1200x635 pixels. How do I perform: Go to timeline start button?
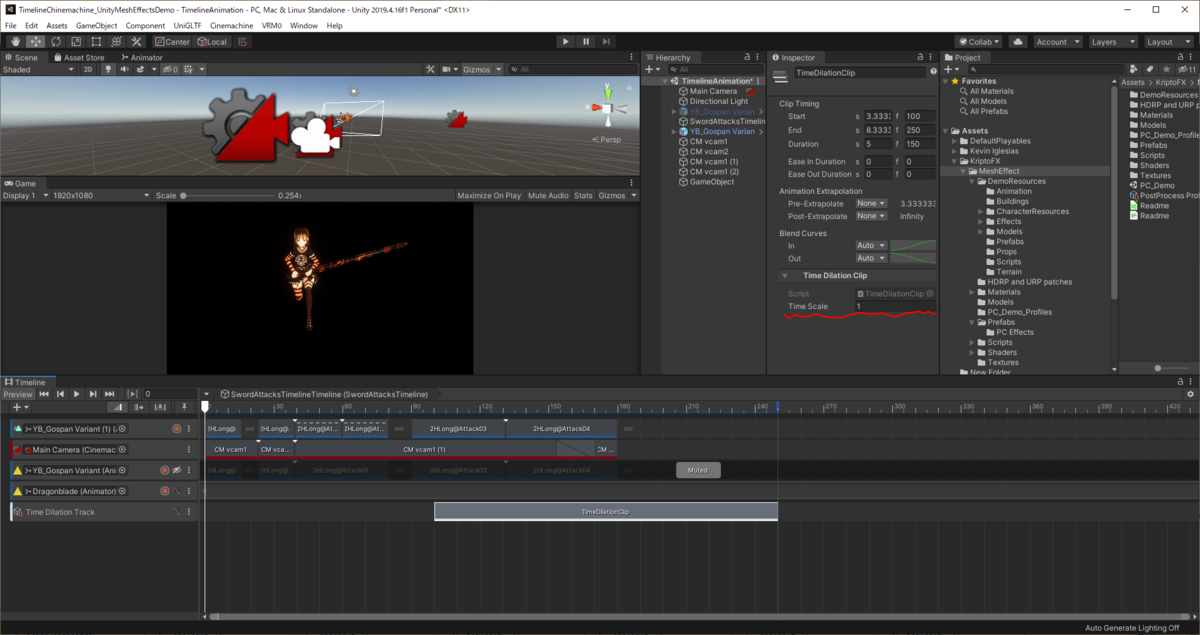click(44, 394)
